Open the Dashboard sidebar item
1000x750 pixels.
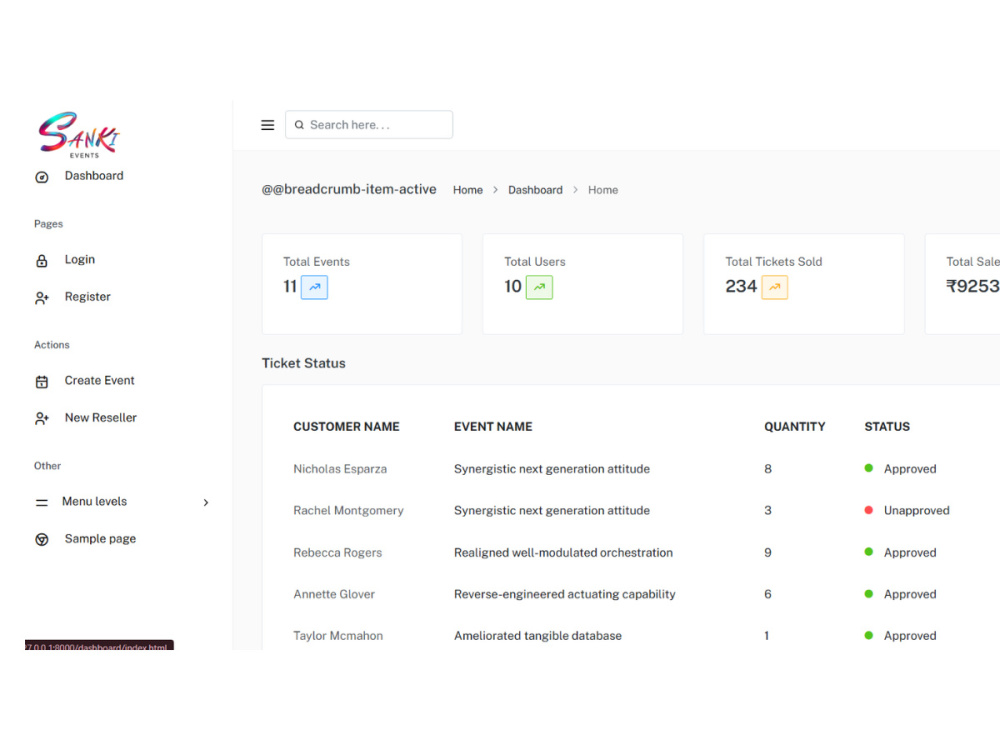(94, 176)
